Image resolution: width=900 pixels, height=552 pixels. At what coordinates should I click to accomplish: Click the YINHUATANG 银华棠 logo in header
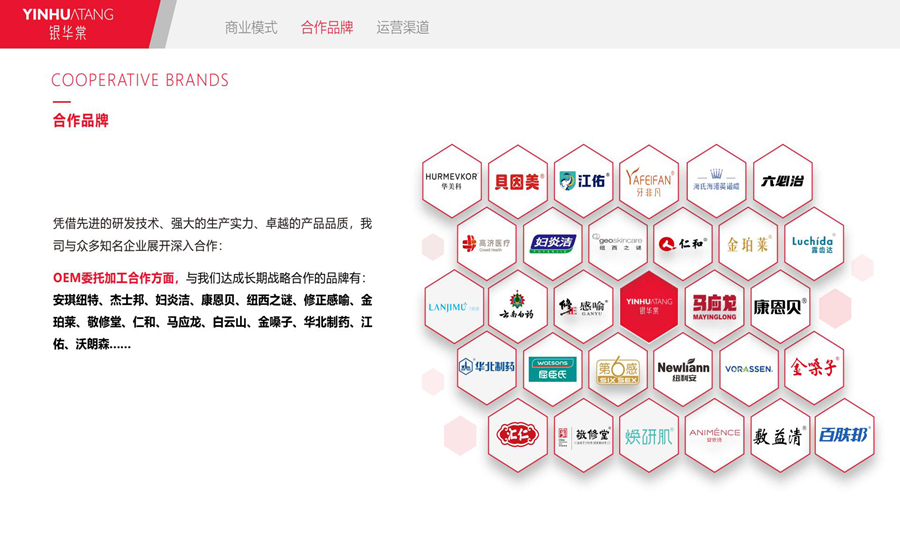[x=68, y=24]
